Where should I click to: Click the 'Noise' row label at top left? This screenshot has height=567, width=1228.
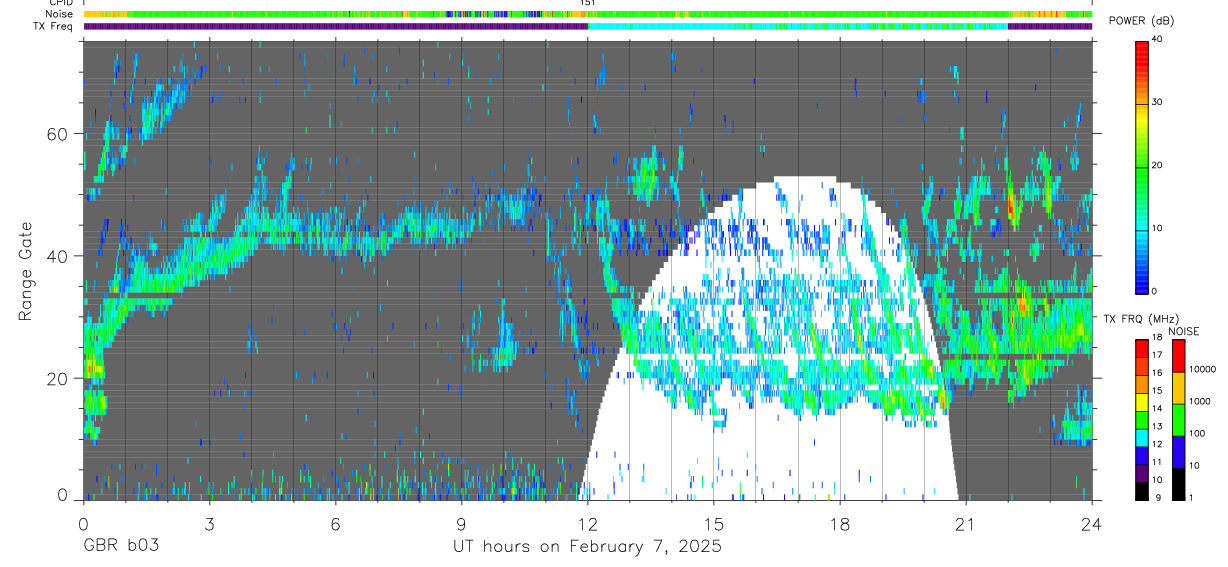coord(60,15)
